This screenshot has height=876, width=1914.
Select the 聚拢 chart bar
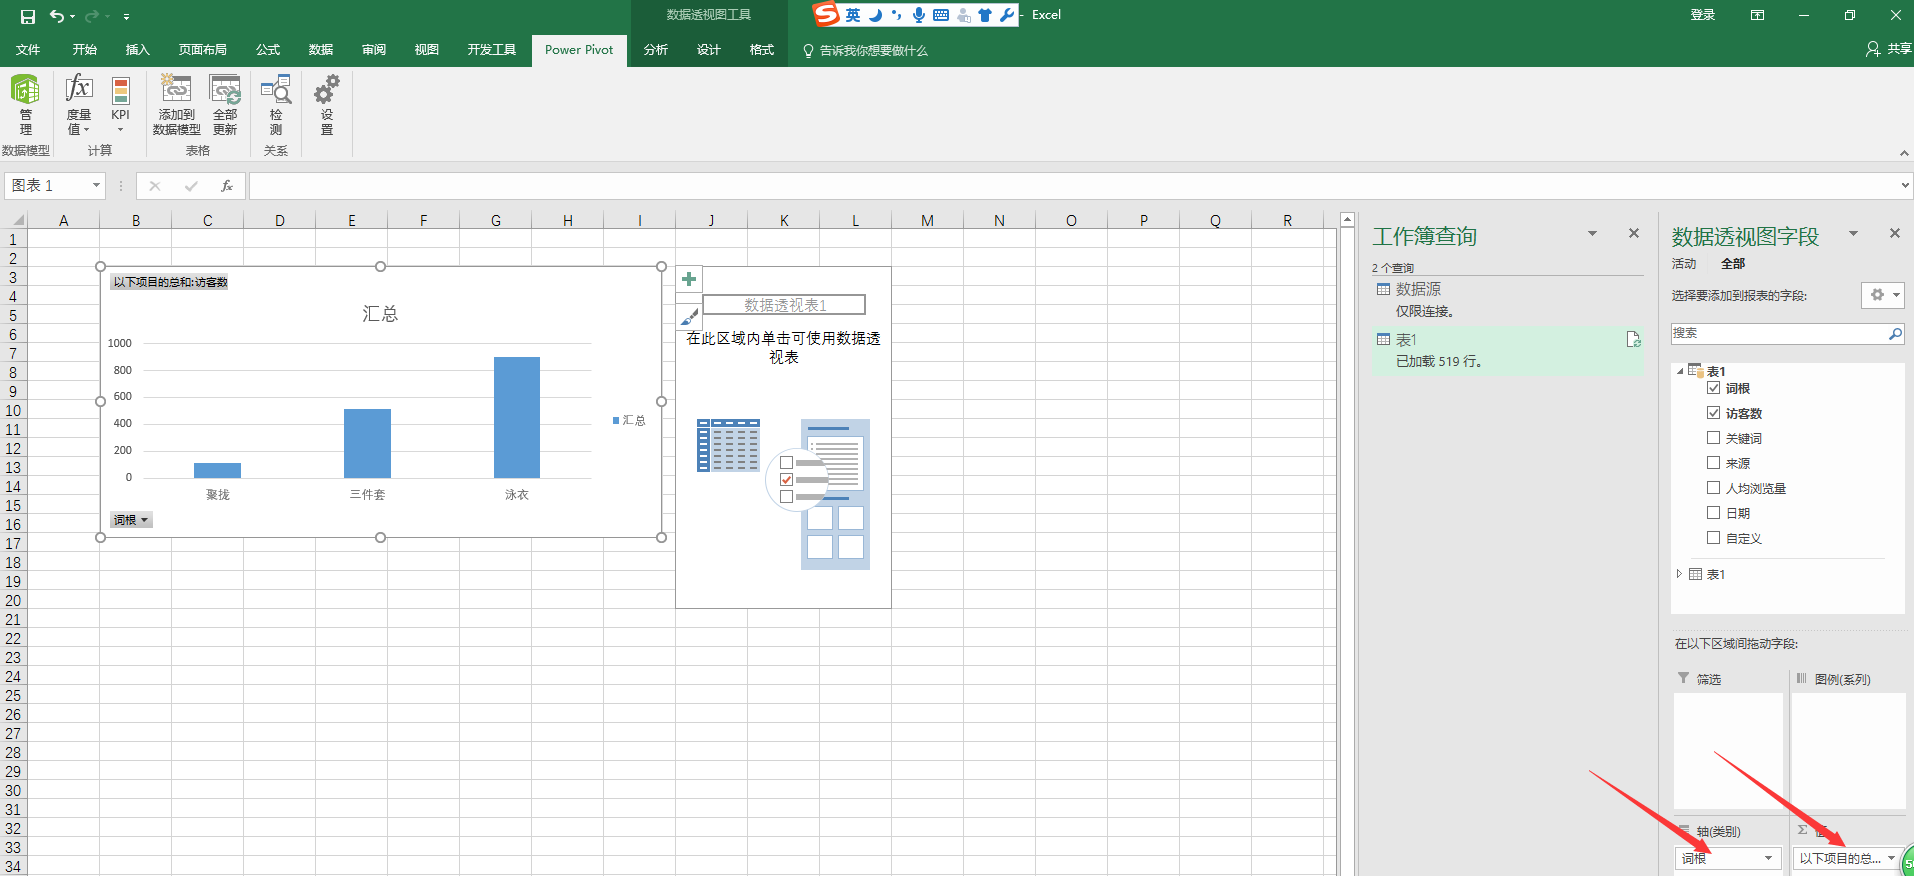pyautogui.click(x=217, y=470)
